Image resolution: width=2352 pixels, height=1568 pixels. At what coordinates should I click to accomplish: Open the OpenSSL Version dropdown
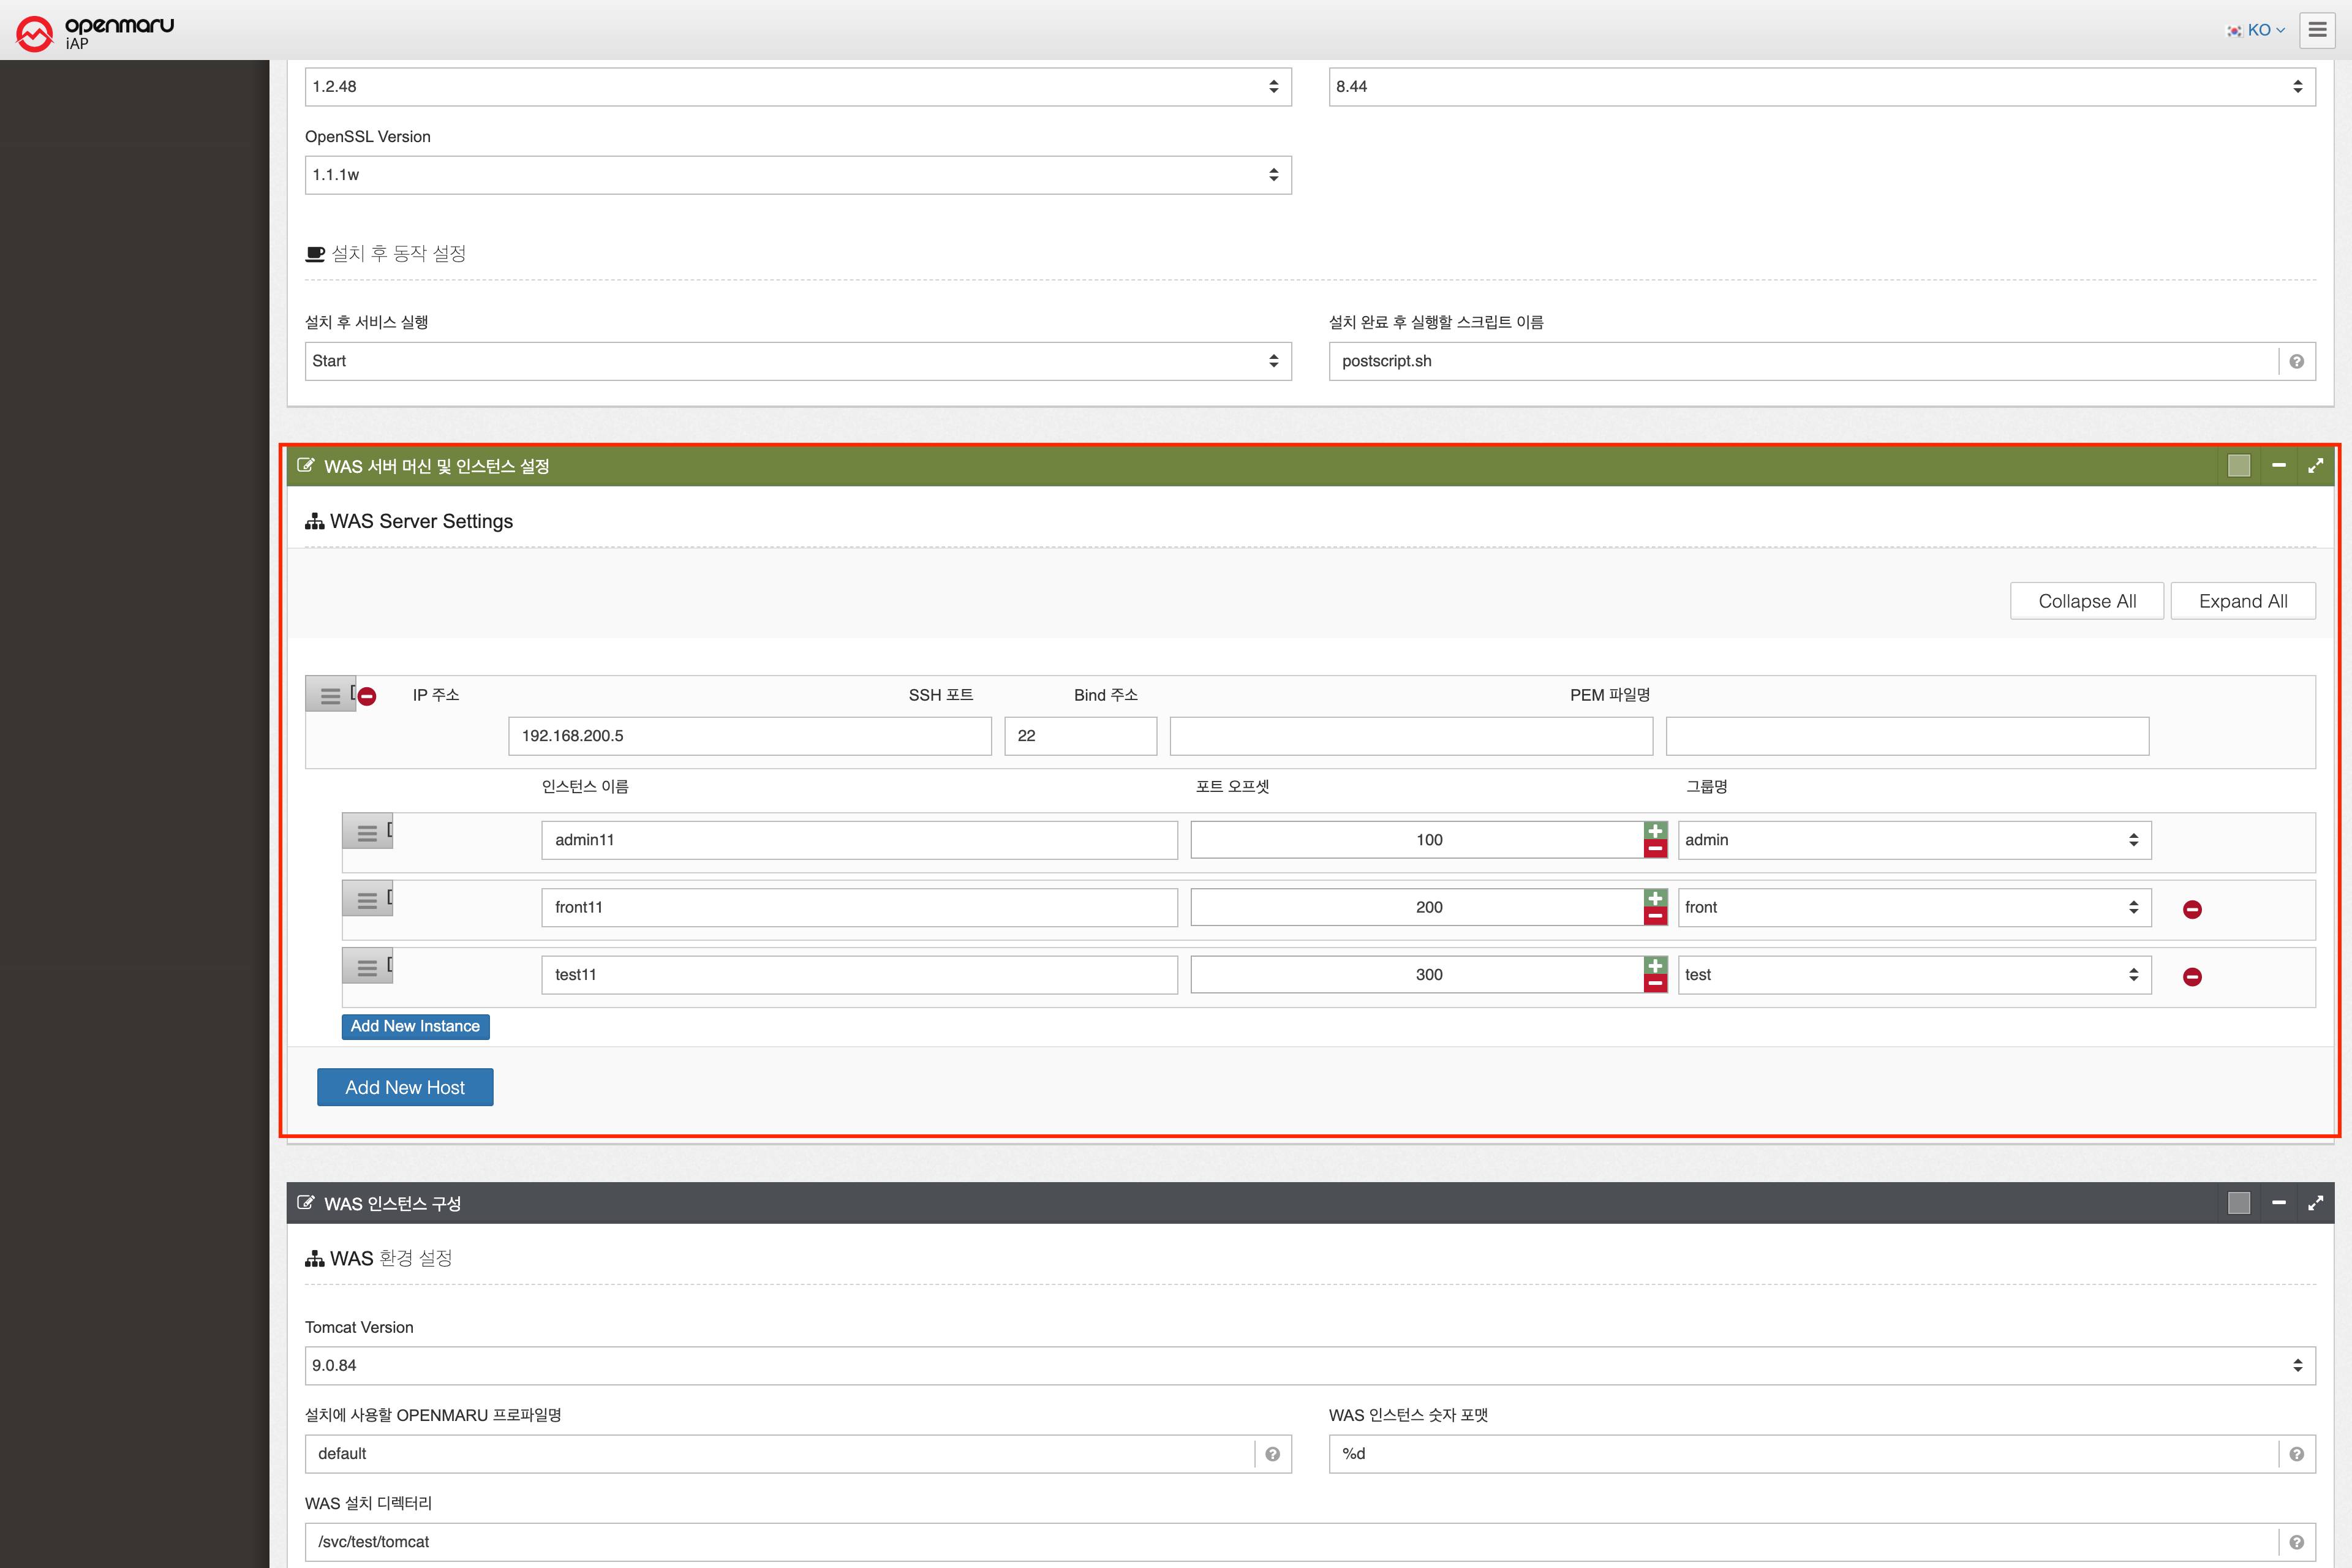pos(797,175)
